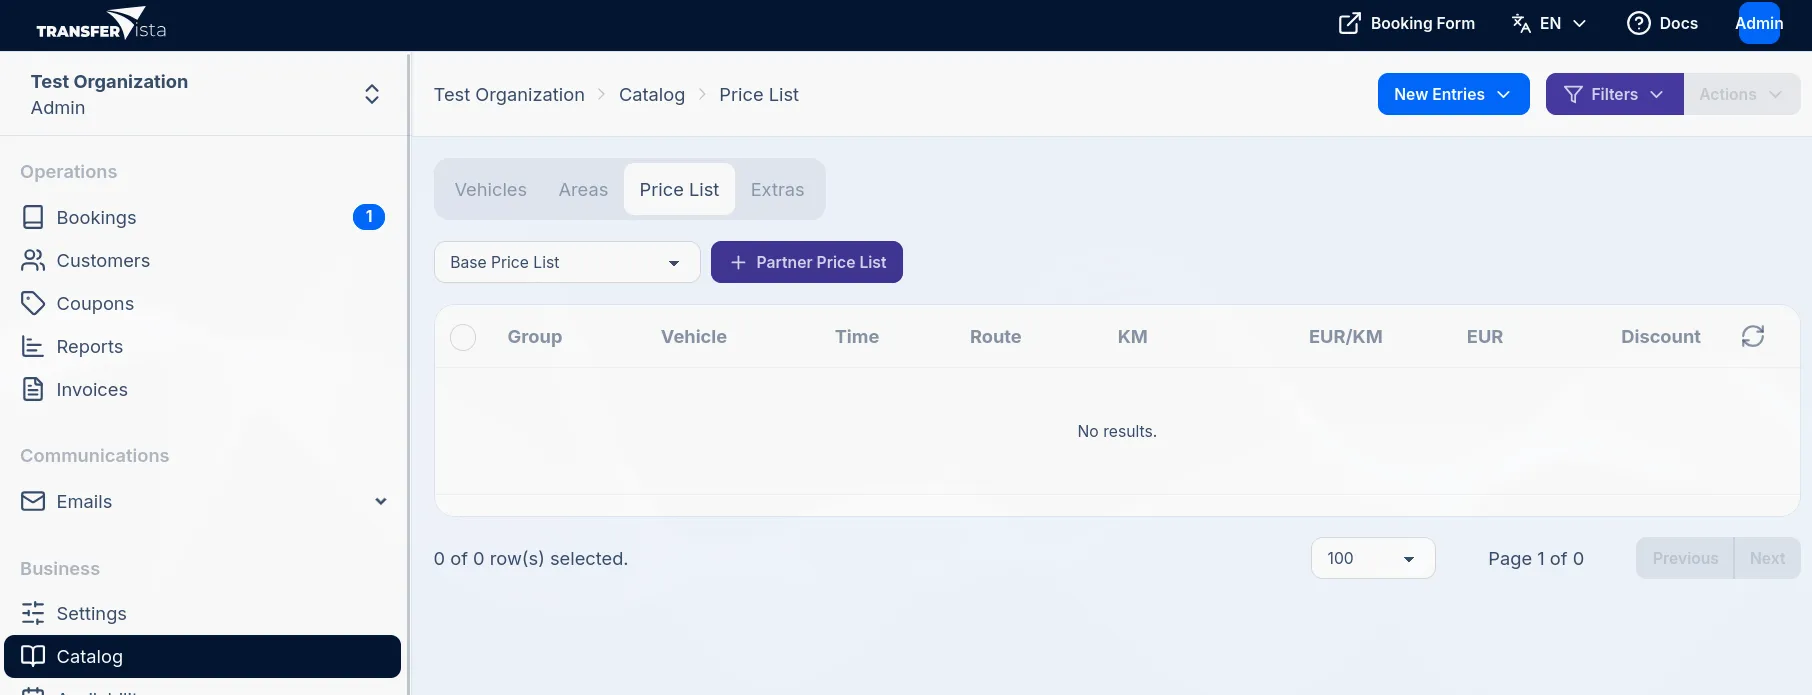This screenshot has width=1812, height=695.
Task: Open Reports in the sidebar
Action: [x=202, y=346]
